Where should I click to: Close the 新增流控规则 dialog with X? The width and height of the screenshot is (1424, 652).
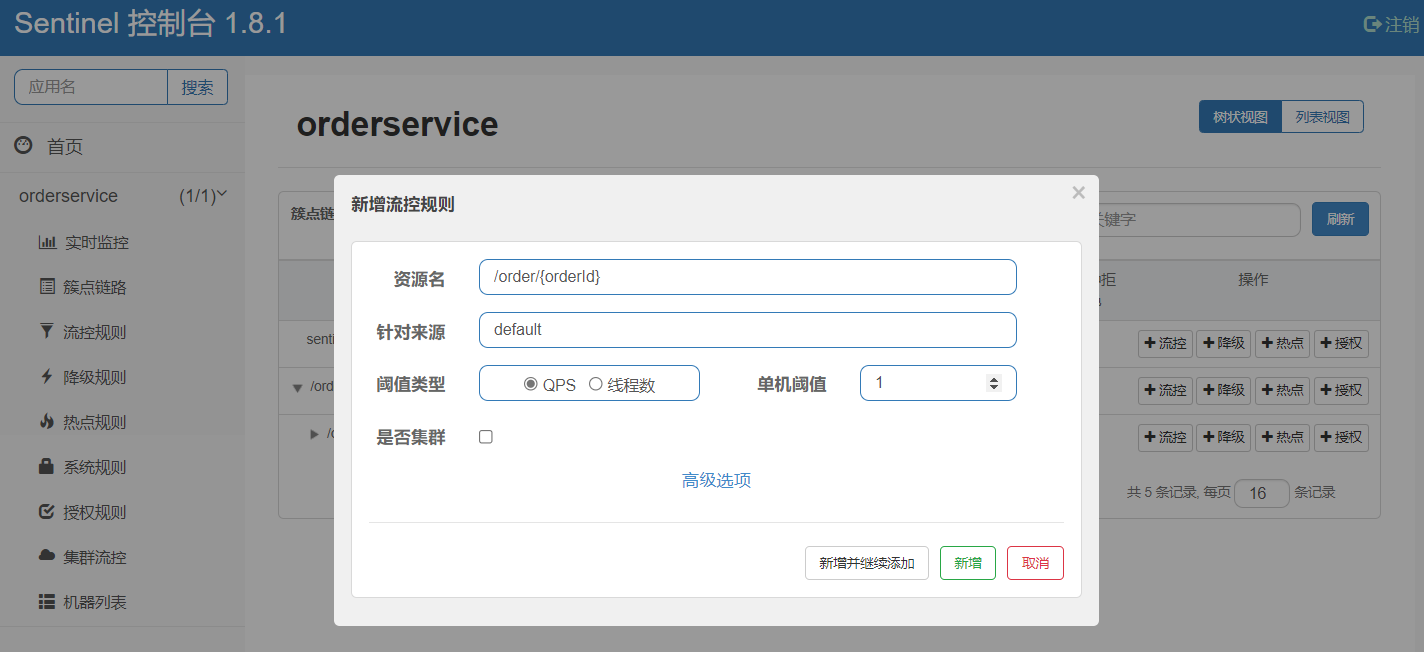click(x=1078, y=193)
